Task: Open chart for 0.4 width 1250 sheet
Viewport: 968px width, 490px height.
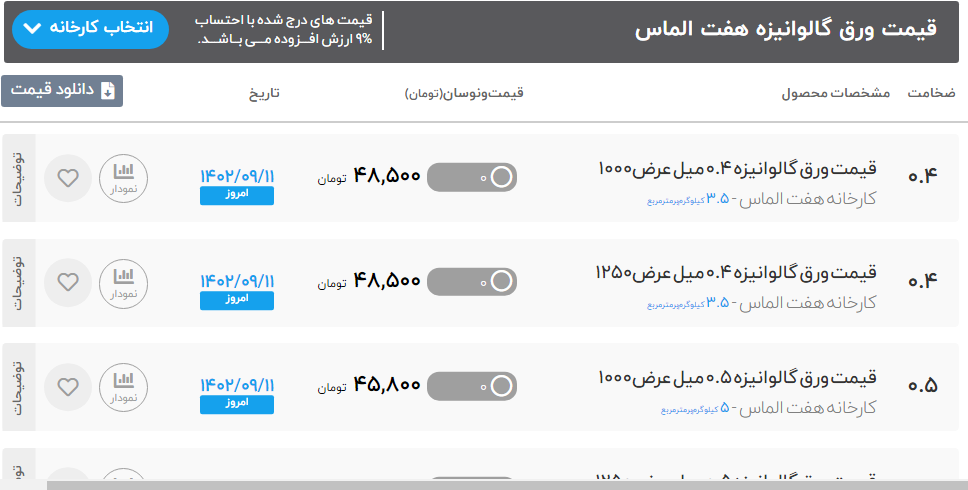Action: (x=123, y=282)
